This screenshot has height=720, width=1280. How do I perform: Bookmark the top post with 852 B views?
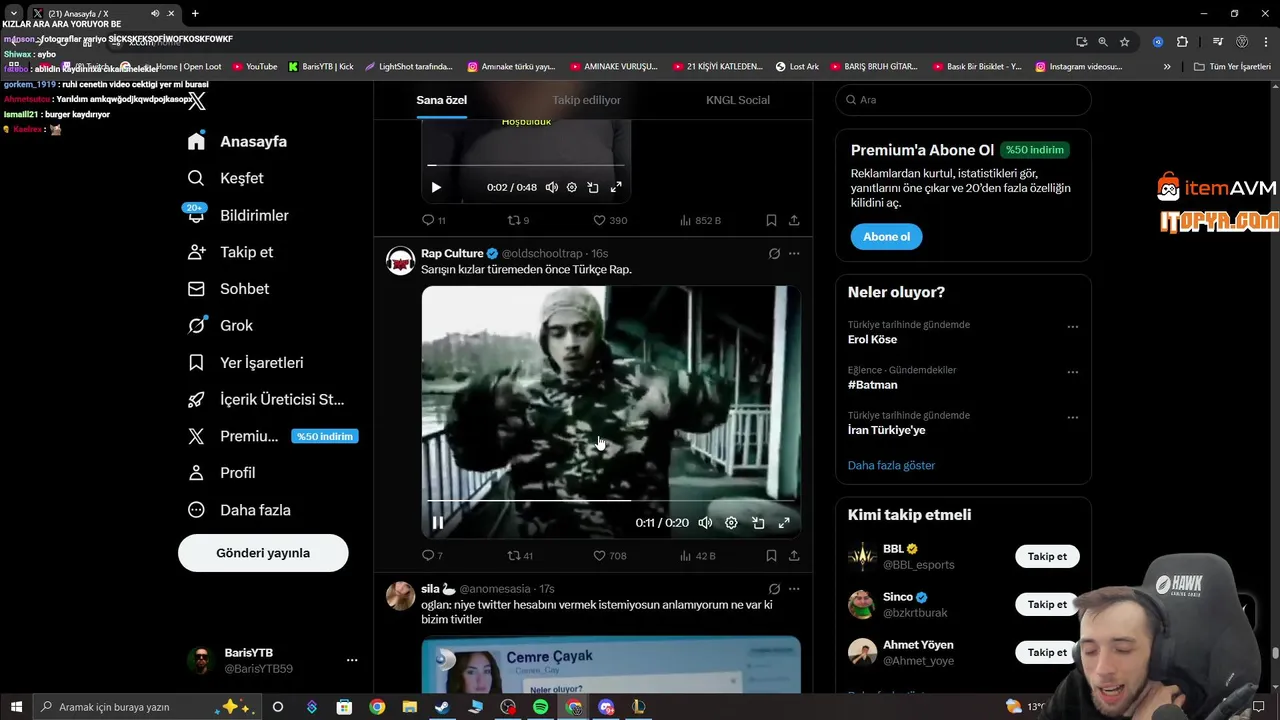(x=771, y=220)
